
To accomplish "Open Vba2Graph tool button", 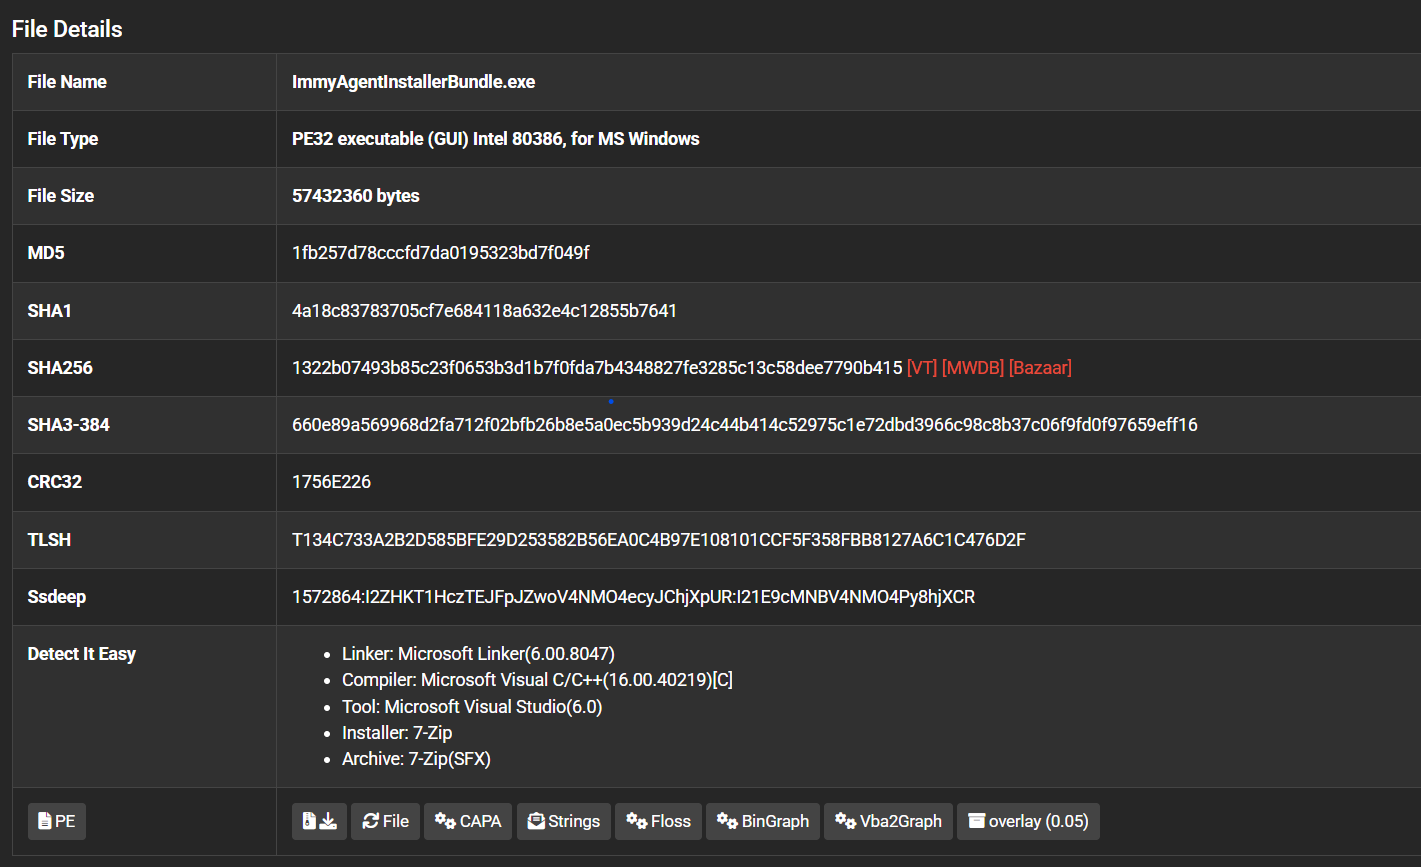I will (888, 821).
